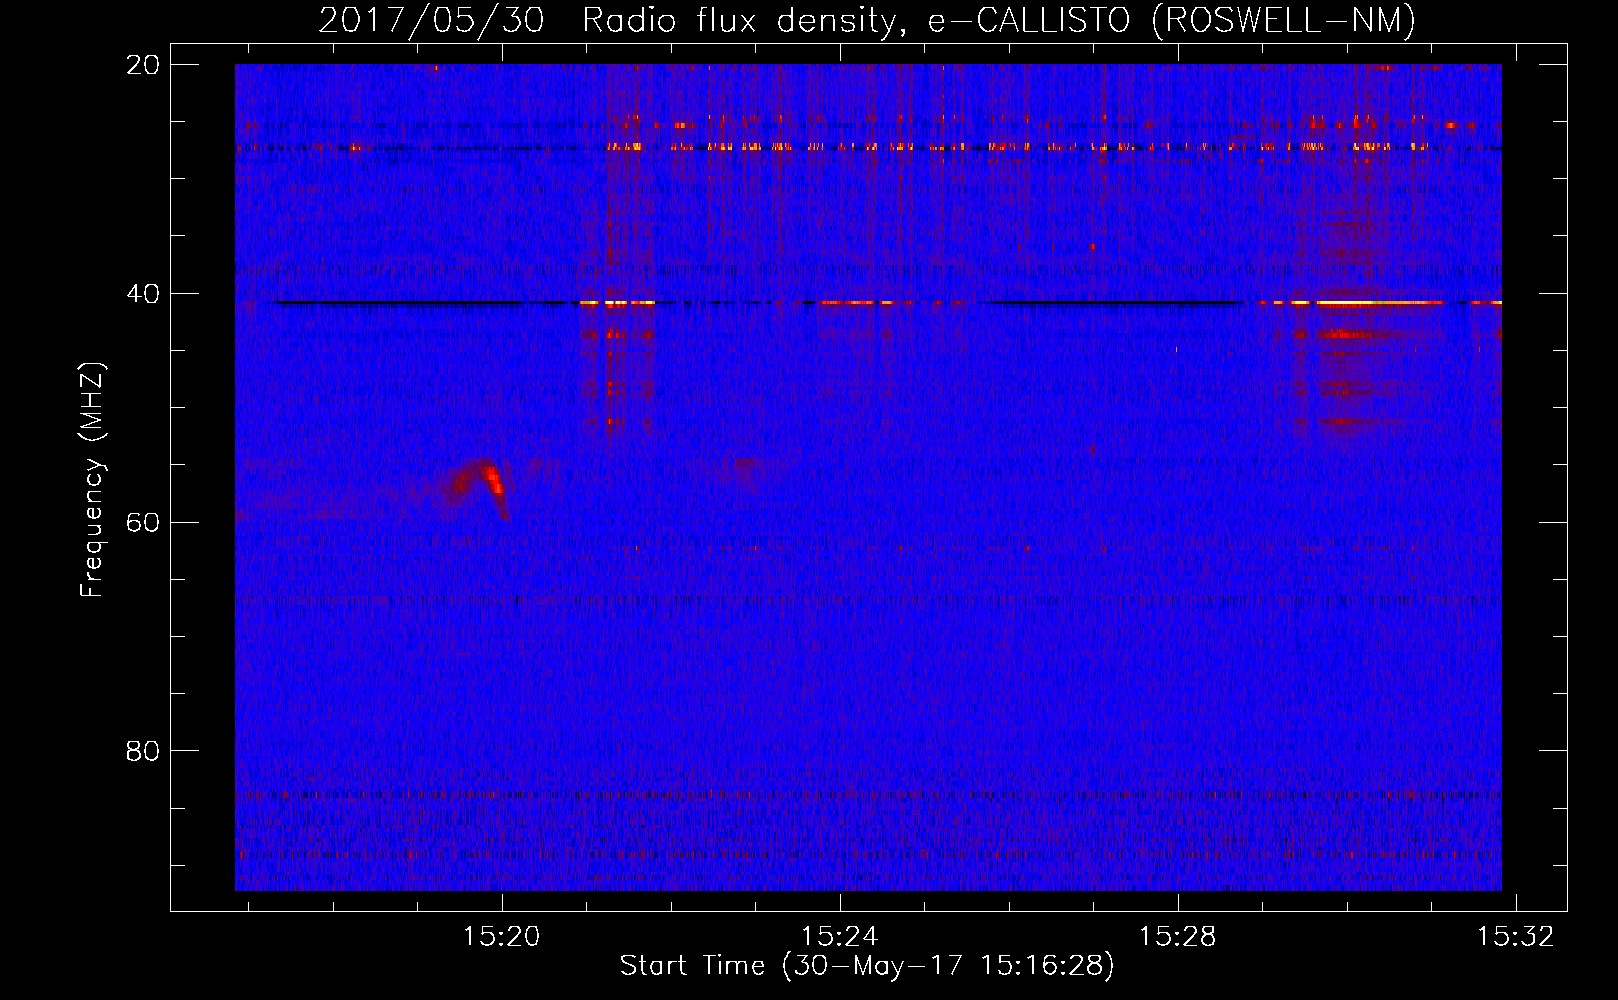
Task: Select the 15:28 time tick label
Action: [1178, 936]
